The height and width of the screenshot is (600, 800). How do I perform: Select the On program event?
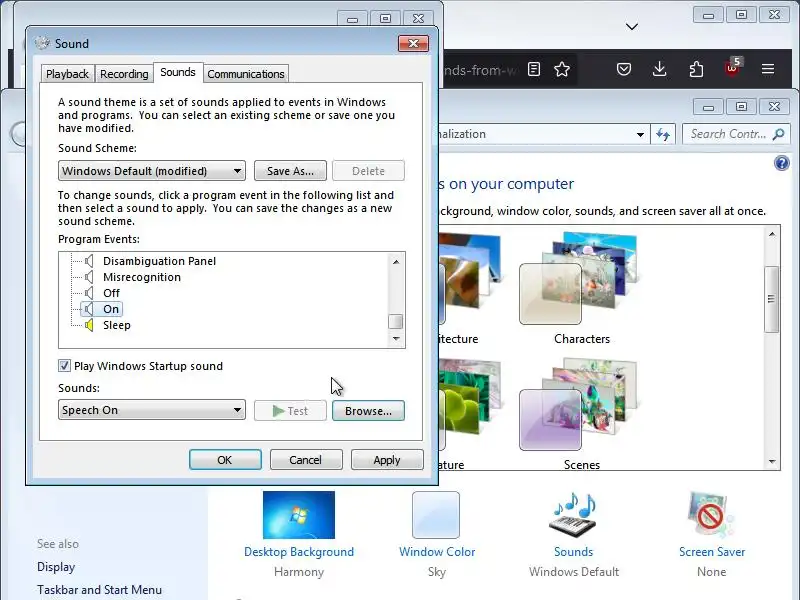[111, 309]
